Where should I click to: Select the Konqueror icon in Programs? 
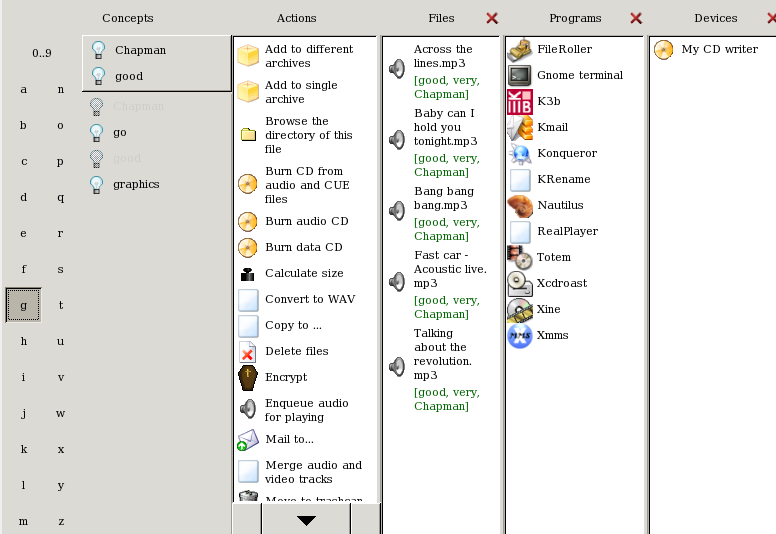(x=520, y=153)
